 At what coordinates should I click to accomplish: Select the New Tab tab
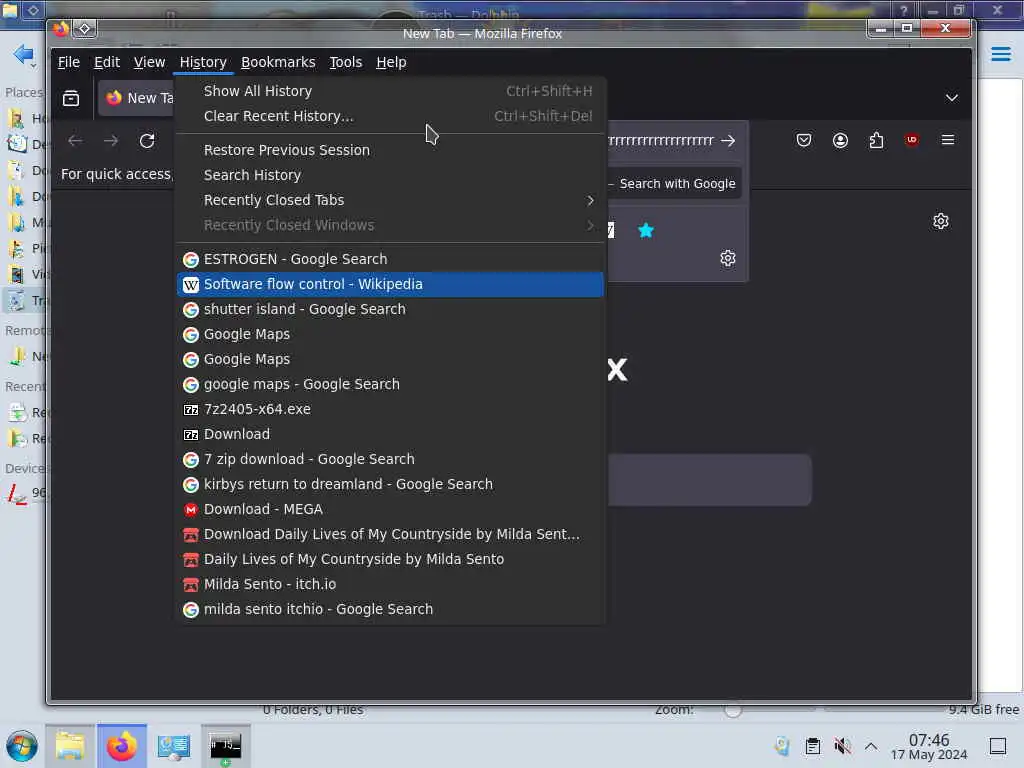coord(136,98)
